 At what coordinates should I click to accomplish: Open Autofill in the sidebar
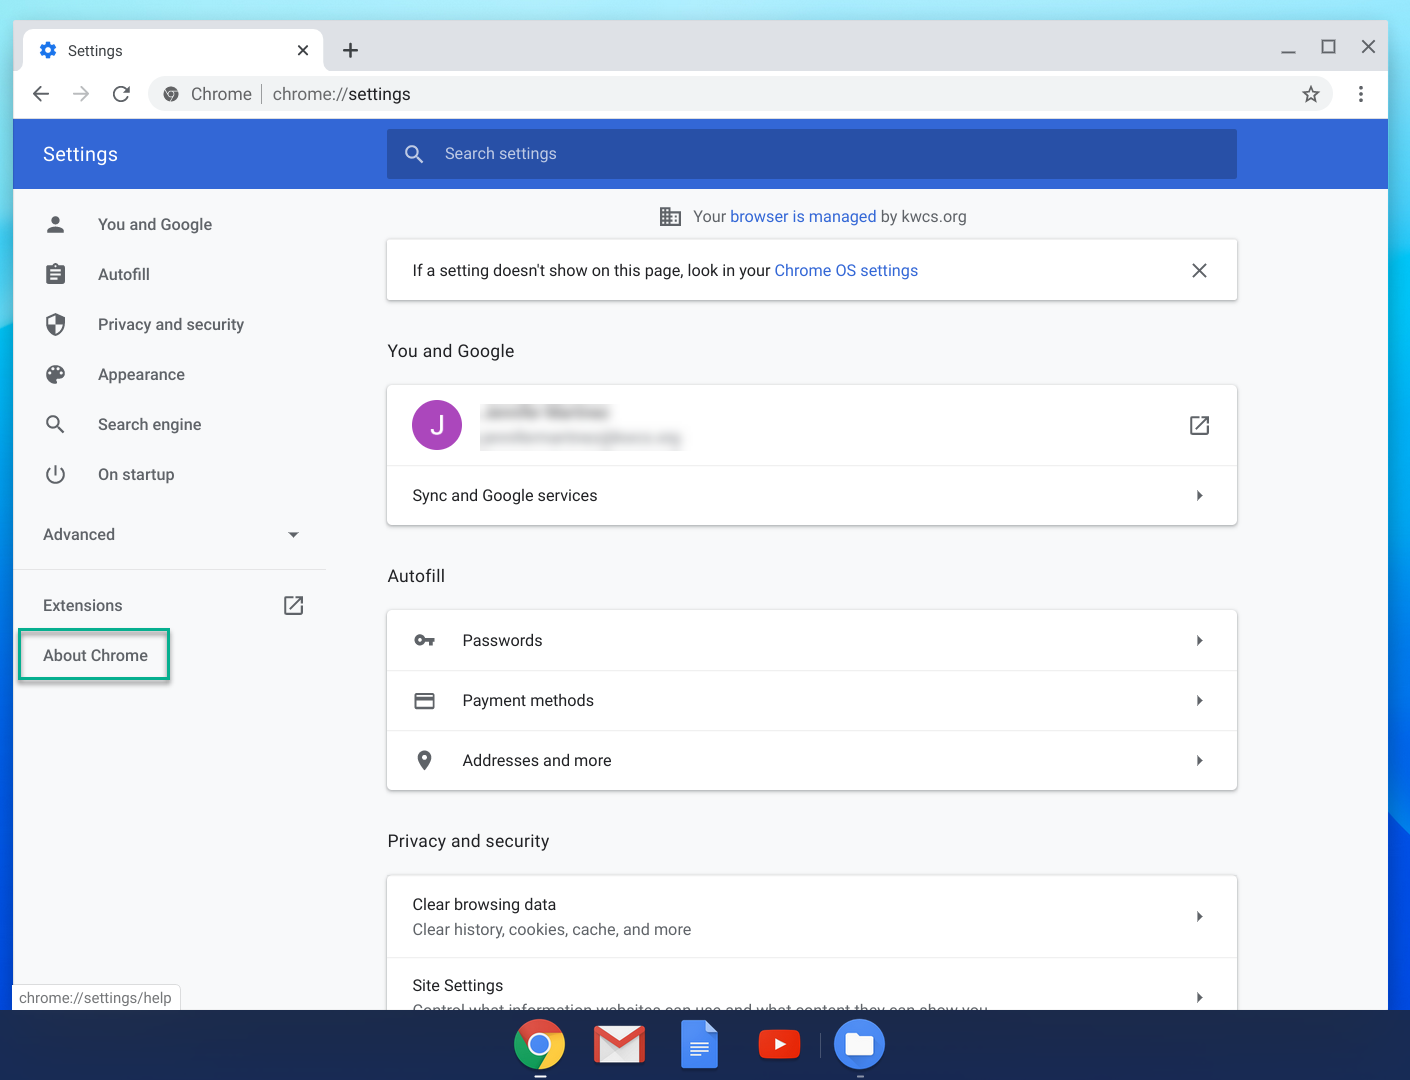124,274
